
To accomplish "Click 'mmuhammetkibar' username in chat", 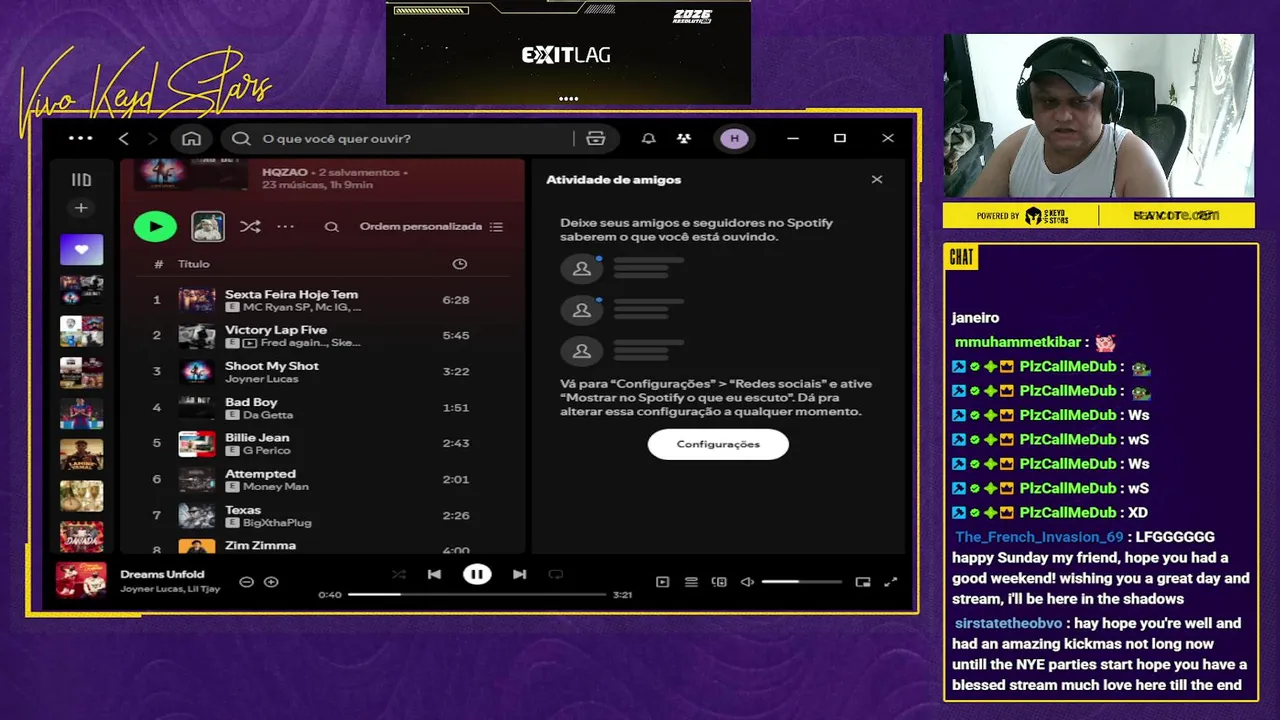I will pyautogui.click(x=1018, y=342).
